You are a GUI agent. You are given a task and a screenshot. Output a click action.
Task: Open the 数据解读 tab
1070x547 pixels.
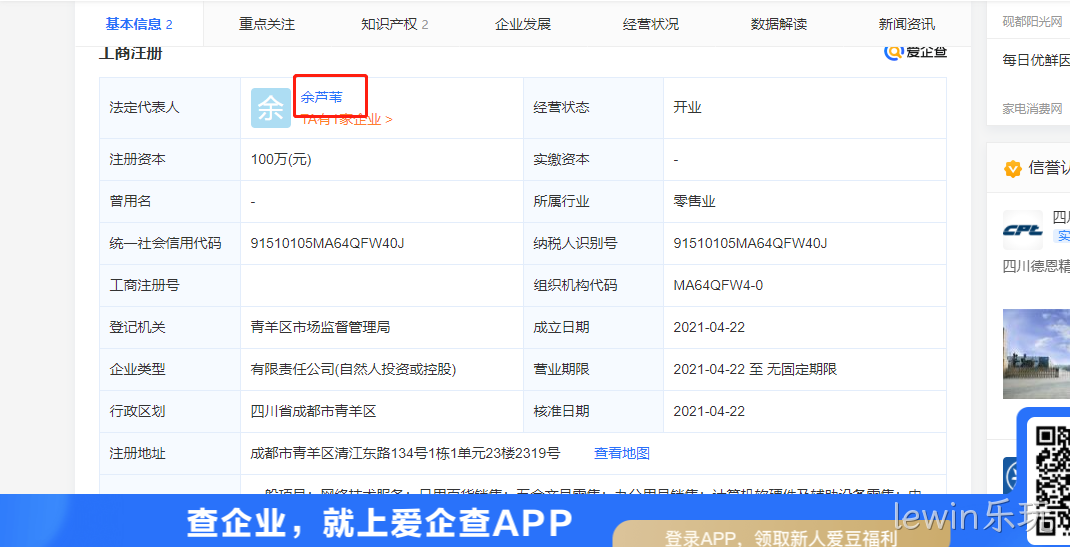pyautogui.click(x=779, y=25)
